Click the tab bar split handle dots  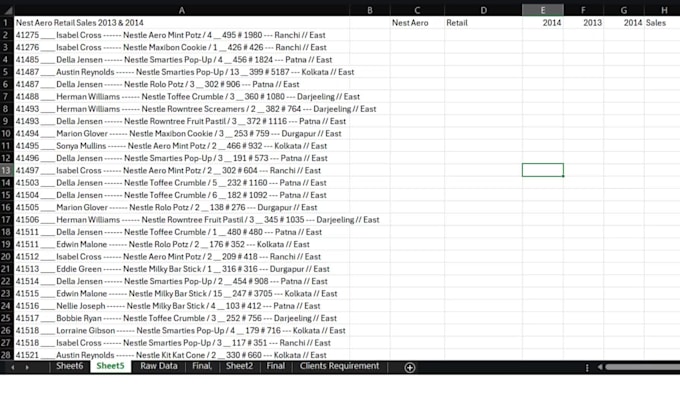point(587,368)
